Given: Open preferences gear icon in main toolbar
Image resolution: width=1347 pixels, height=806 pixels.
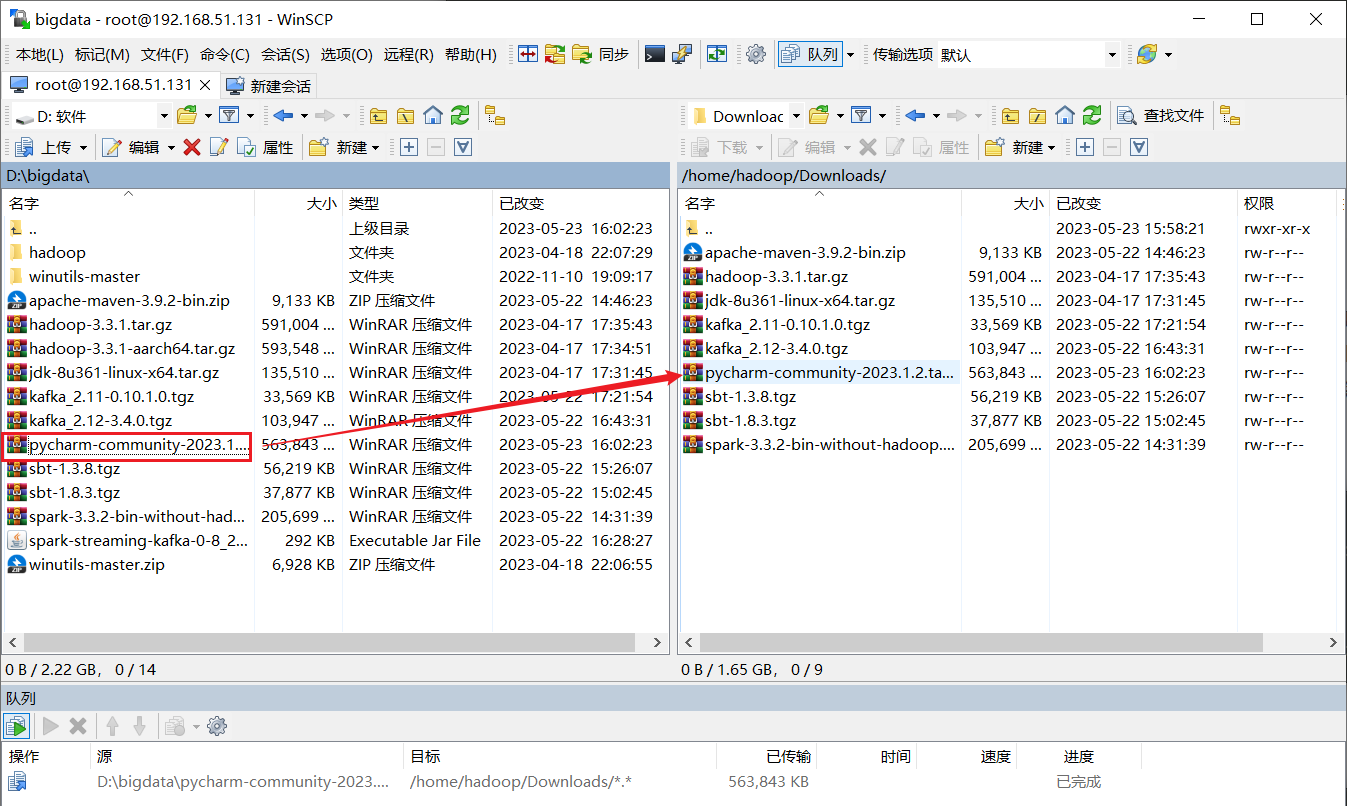Looking at the screenshot, I should click(756, 55).
